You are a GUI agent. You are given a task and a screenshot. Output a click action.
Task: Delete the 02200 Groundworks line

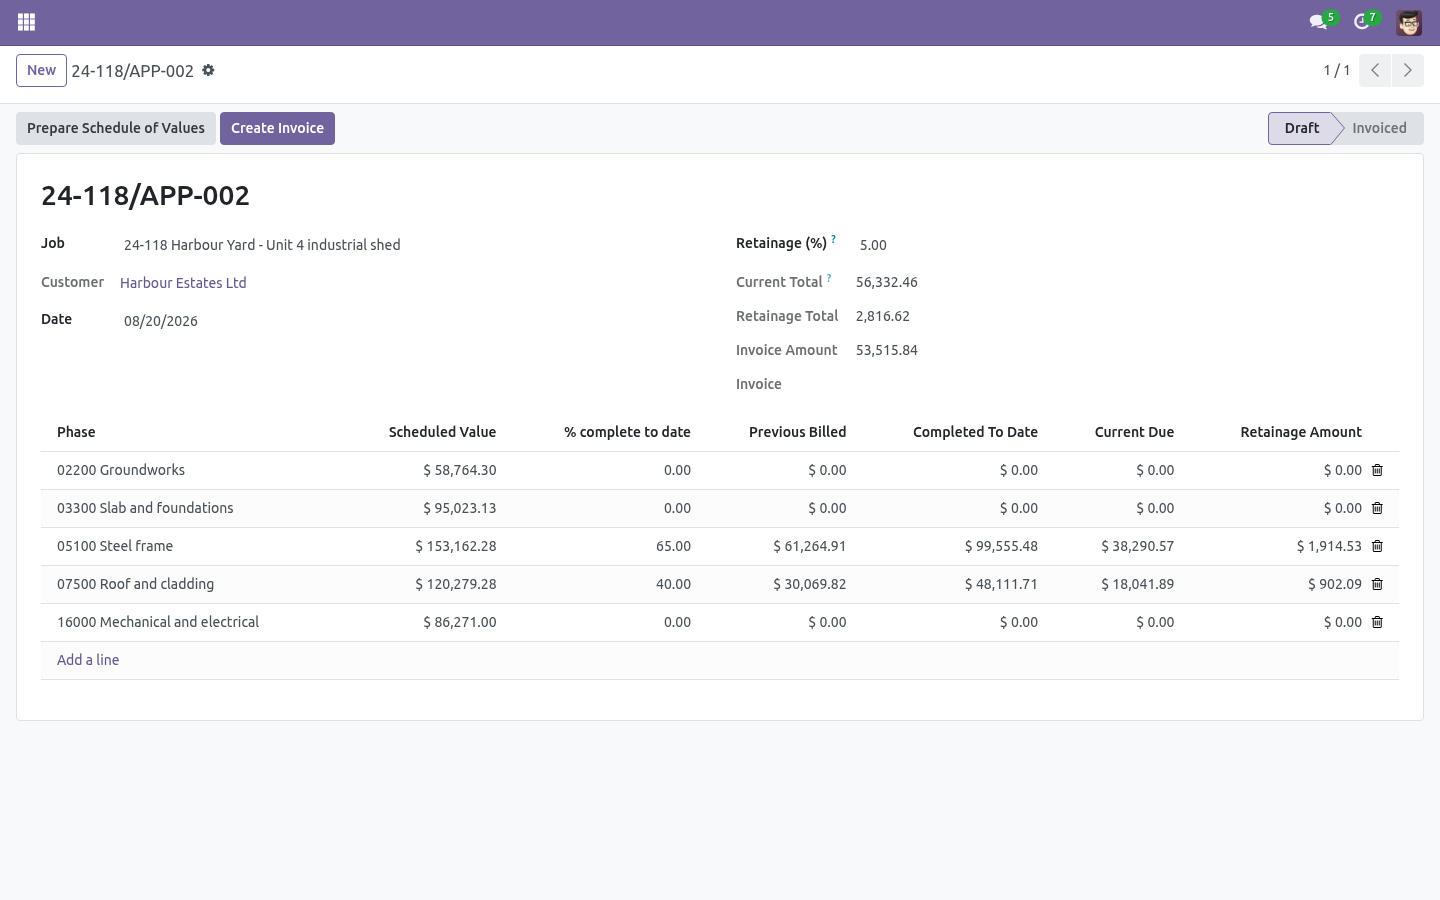1377,470
